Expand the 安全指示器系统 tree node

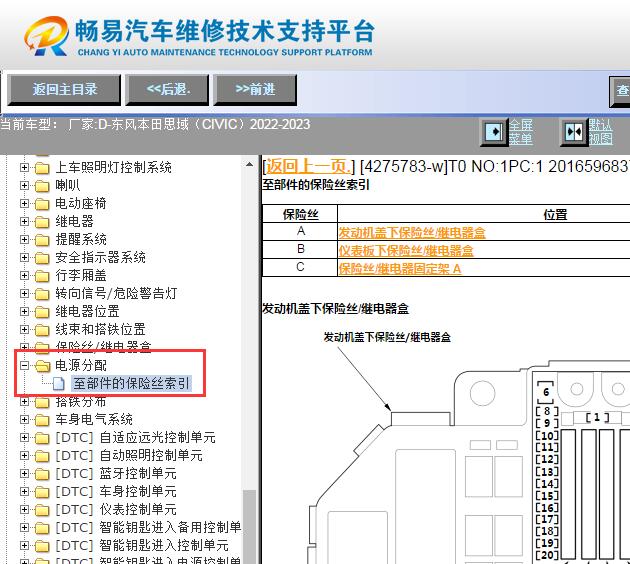click(25, 257)
